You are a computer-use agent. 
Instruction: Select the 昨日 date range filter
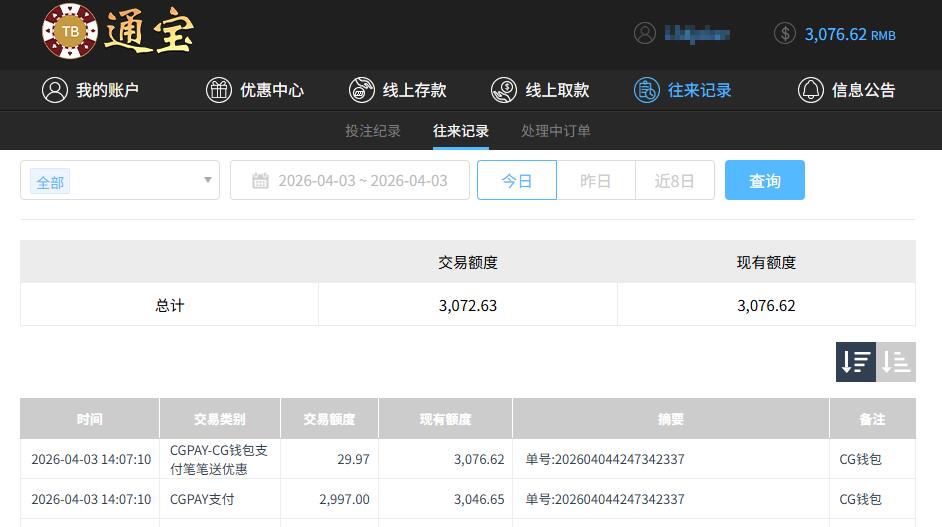tap(595, 181)
